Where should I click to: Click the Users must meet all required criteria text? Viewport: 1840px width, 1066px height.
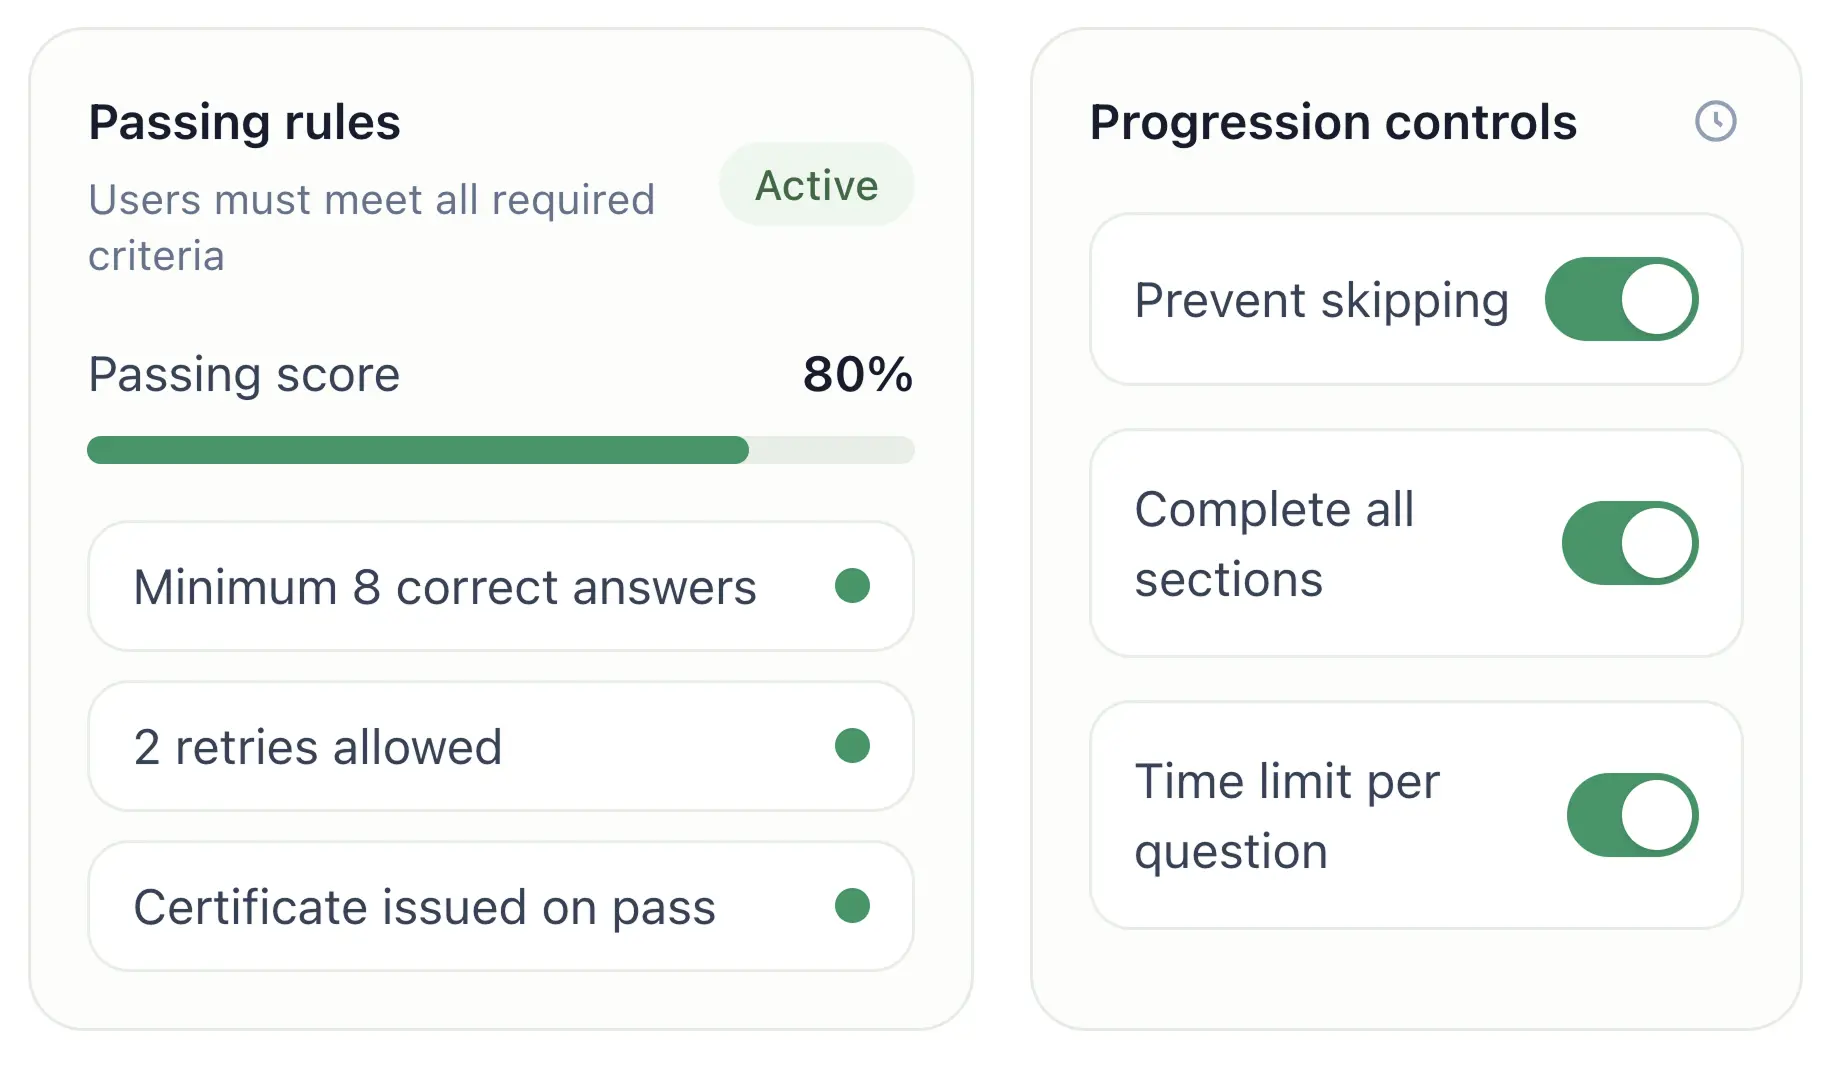click(372, 227)
